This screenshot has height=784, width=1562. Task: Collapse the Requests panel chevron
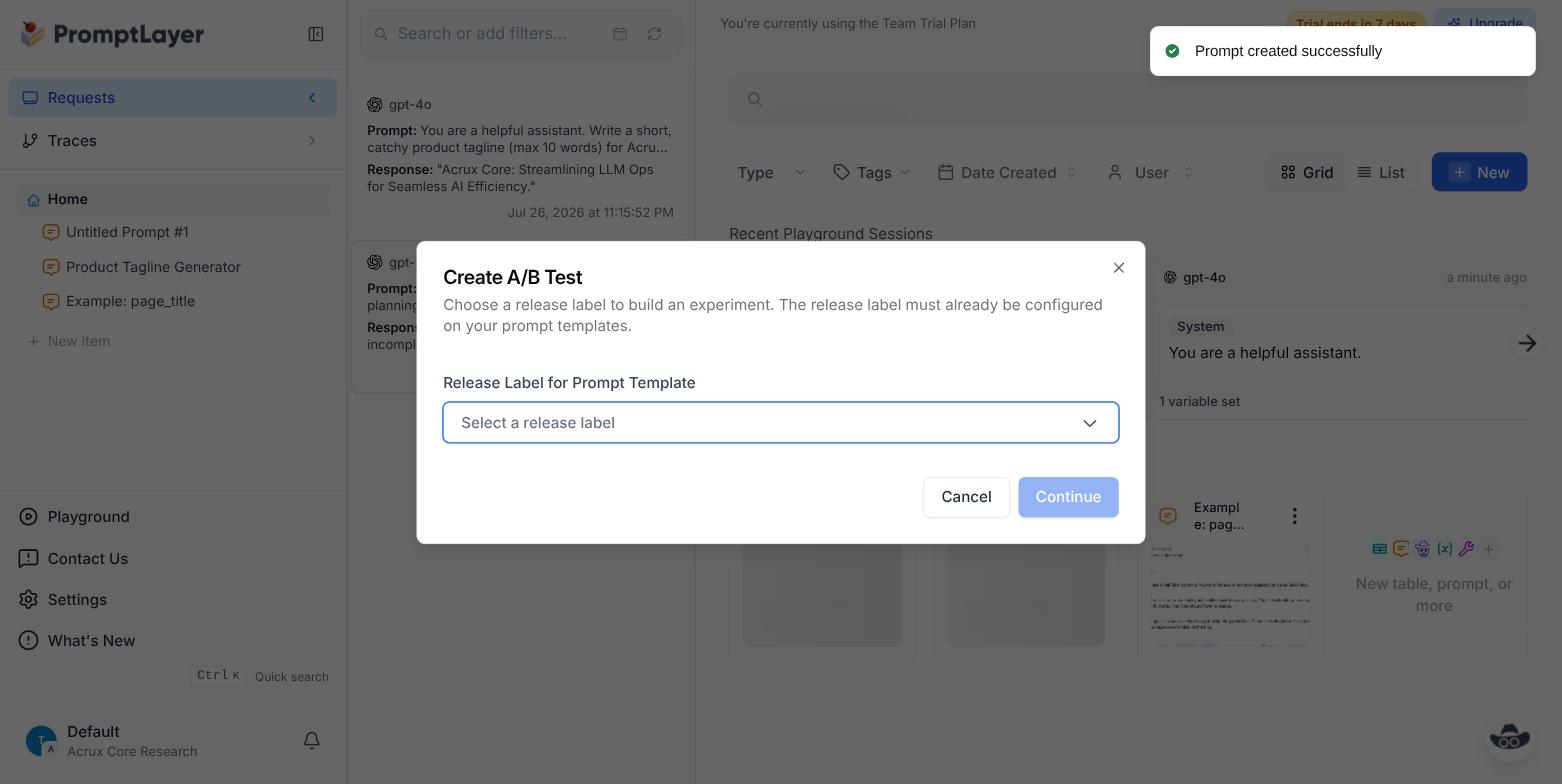click(x=312, y=98)
